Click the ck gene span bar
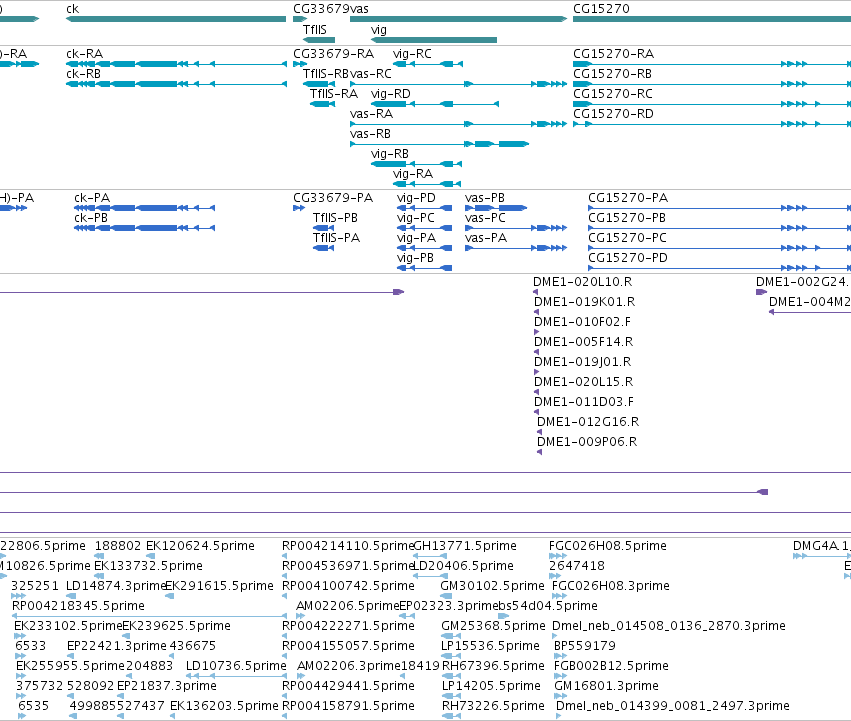Screen dimensions: 851x721 point(176,19)
